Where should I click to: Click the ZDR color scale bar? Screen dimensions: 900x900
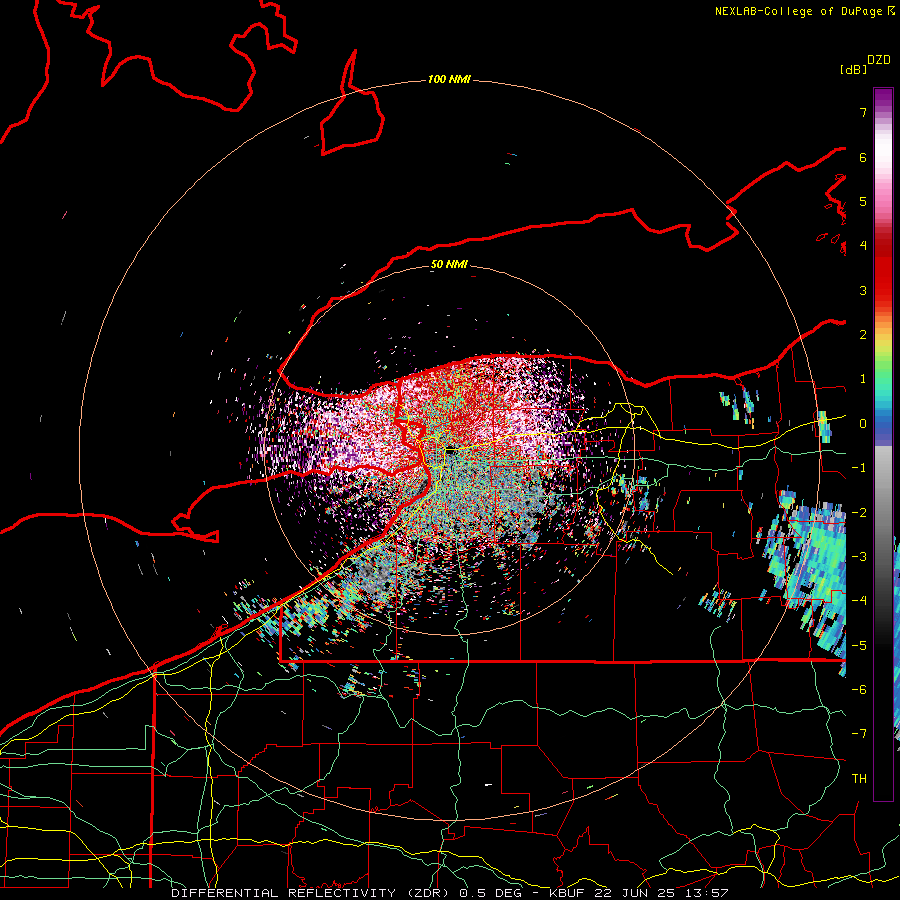pos(883,444)
